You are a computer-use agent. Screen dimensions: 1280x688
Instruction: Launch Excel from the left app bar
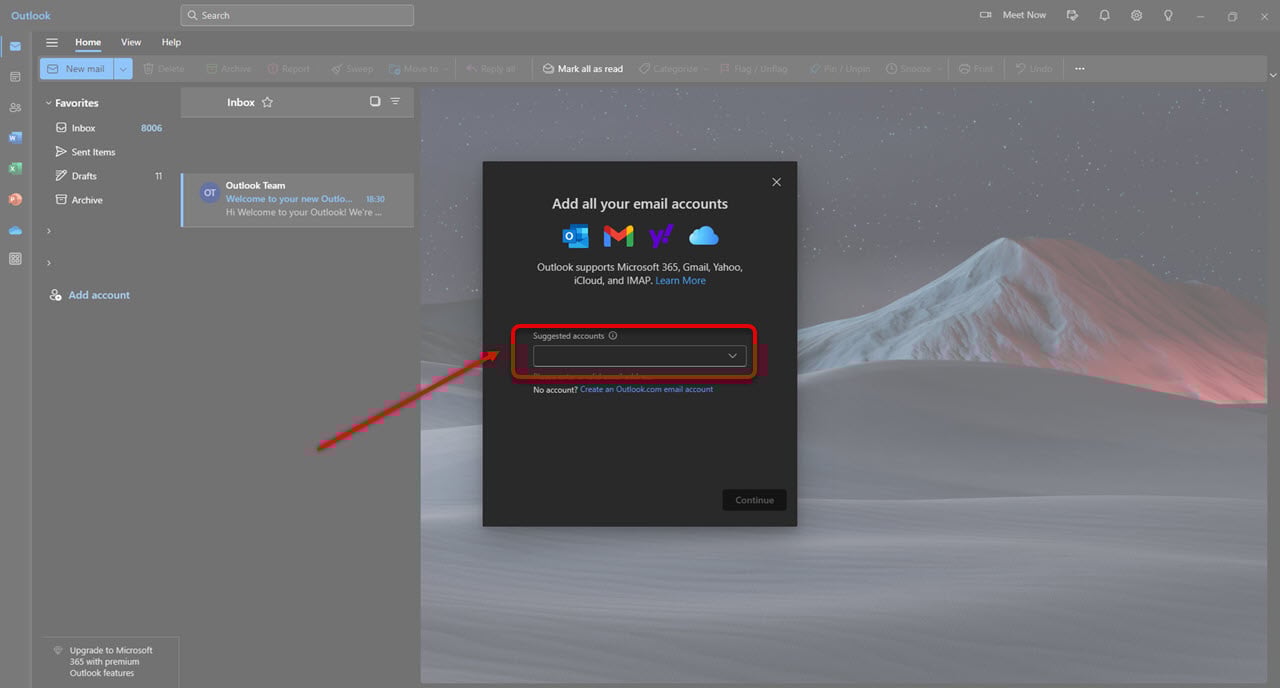pyautogui.click(x=15, y=168)
